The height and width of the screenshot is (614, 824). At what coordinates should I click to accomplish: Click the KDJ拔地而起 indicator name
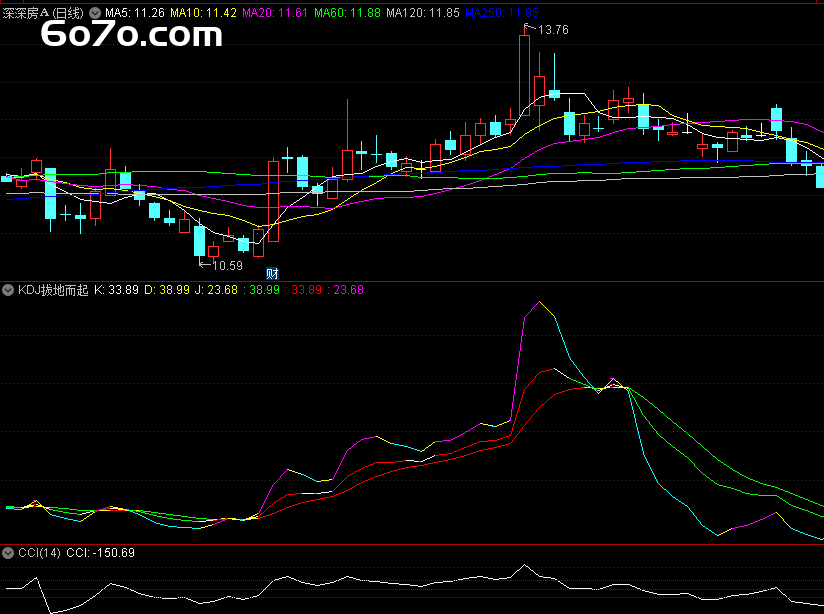tap(53, 290)
